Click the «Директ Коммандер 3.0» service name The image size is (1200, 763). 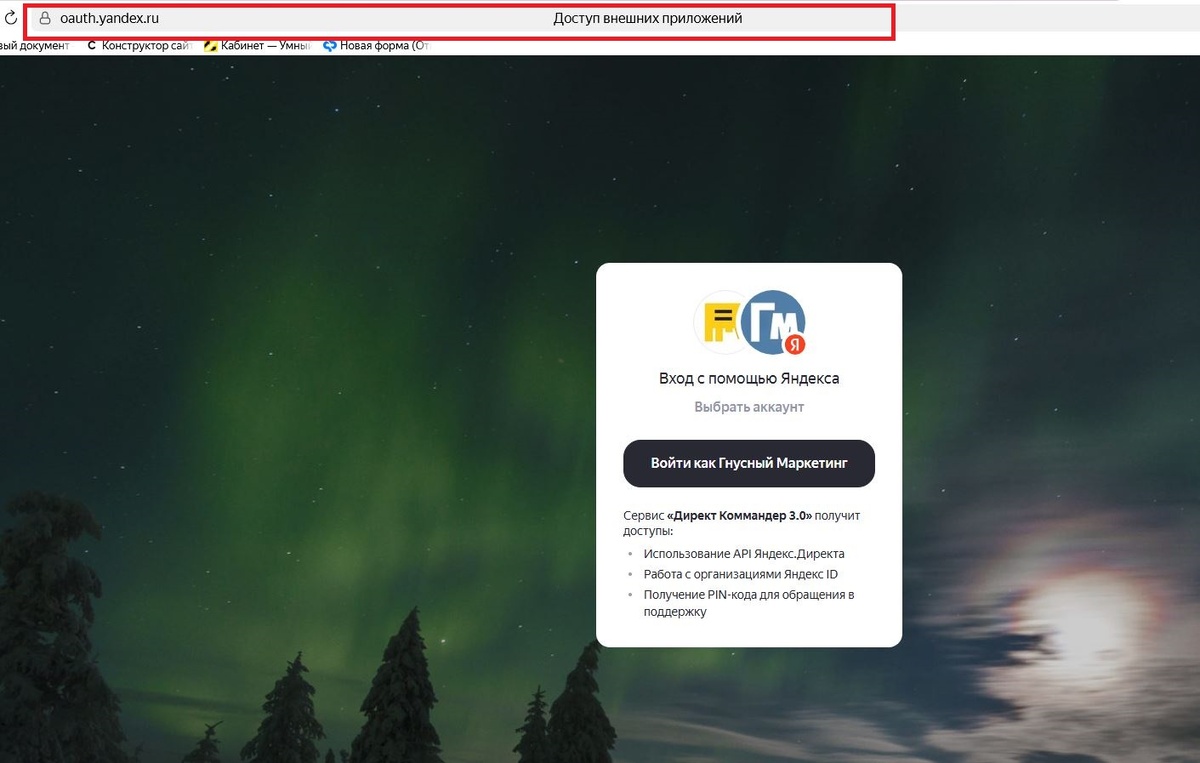click(739, 516)
